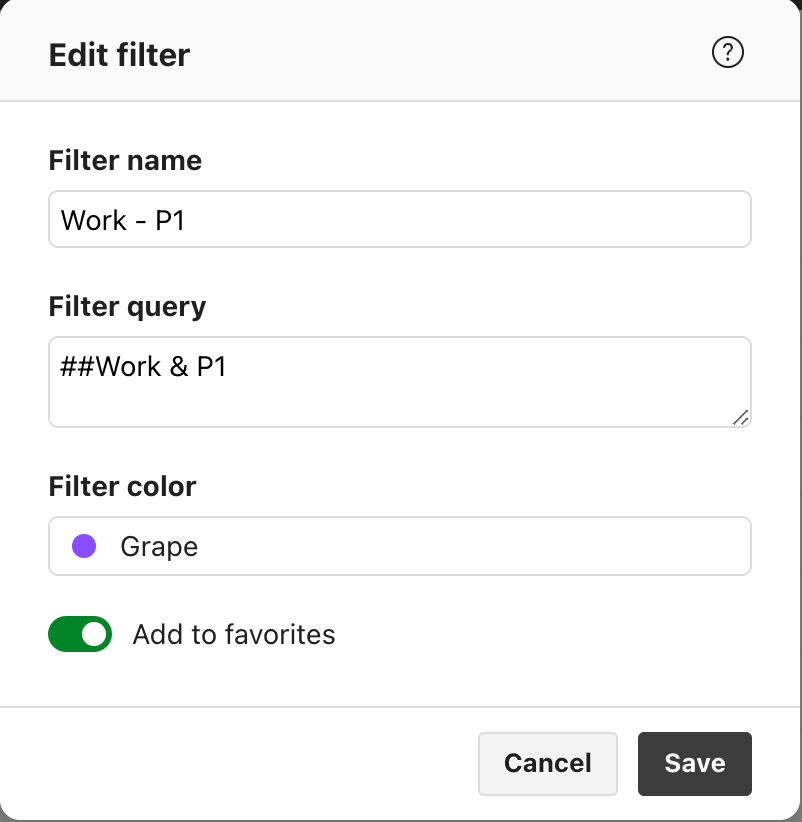Click the Filter color heading label
The image size is (802, 822).
(122, 486)
